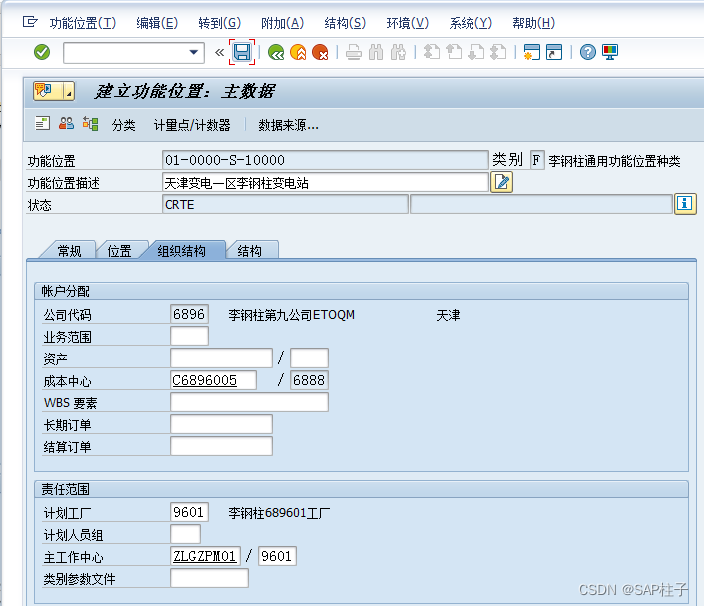Click the green Back arrow icon
The height and width of the screenshot is (606, 704).
coord(276,53)
